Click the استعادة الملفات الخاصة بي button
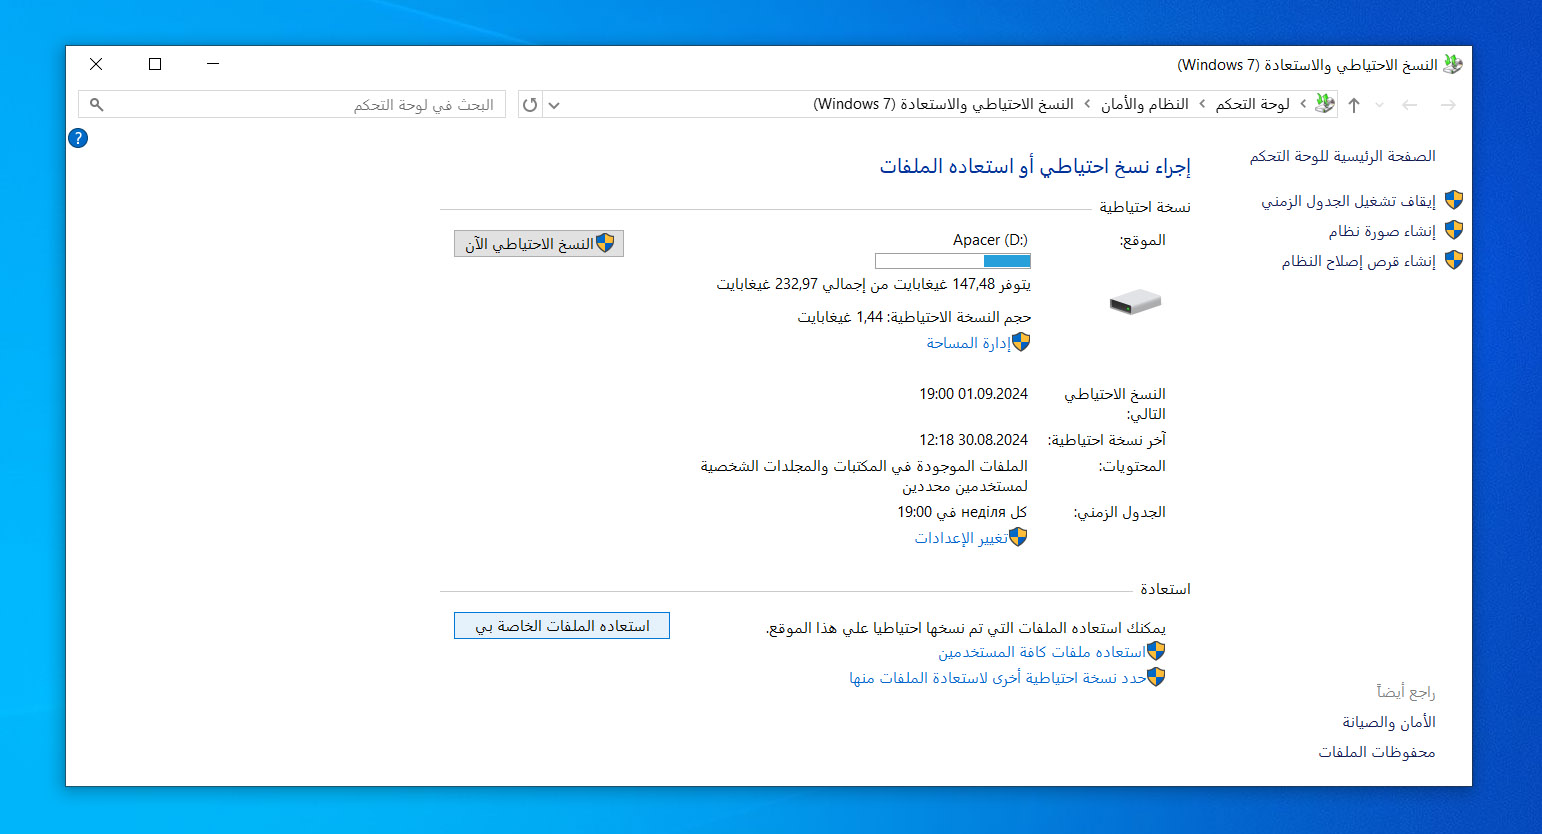This screenshot has height=834, width=1542. click(x=562, y=626)
